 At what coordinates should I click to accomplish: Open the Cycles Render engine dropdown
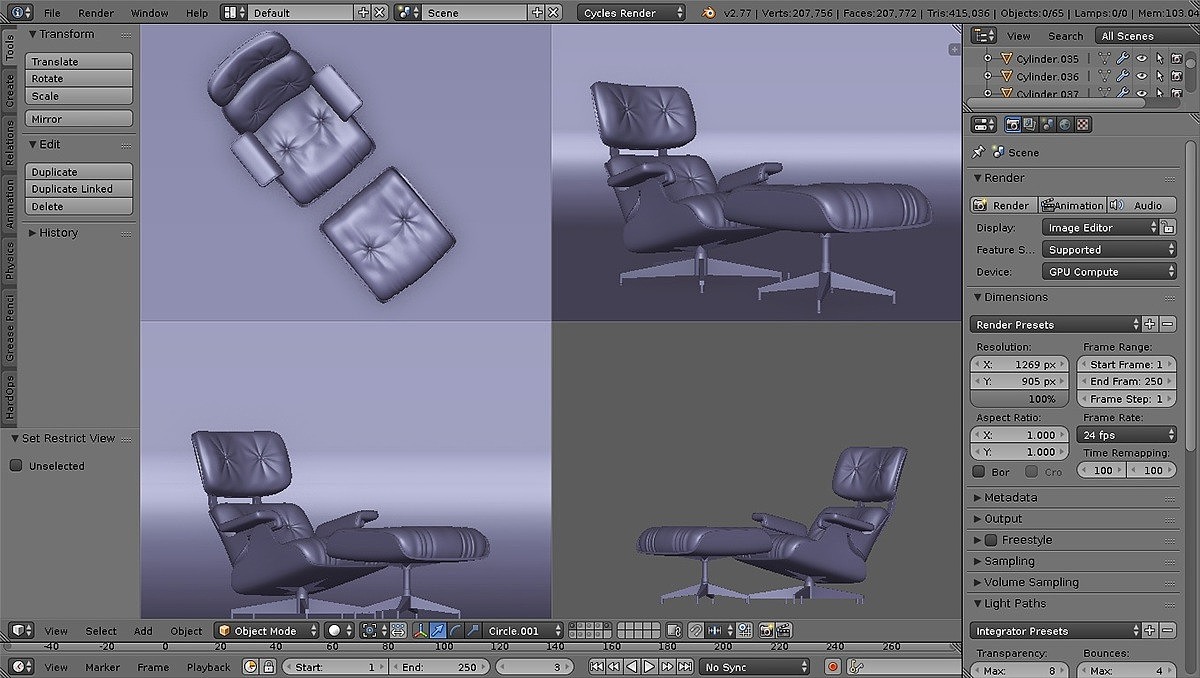coord(631,13)
